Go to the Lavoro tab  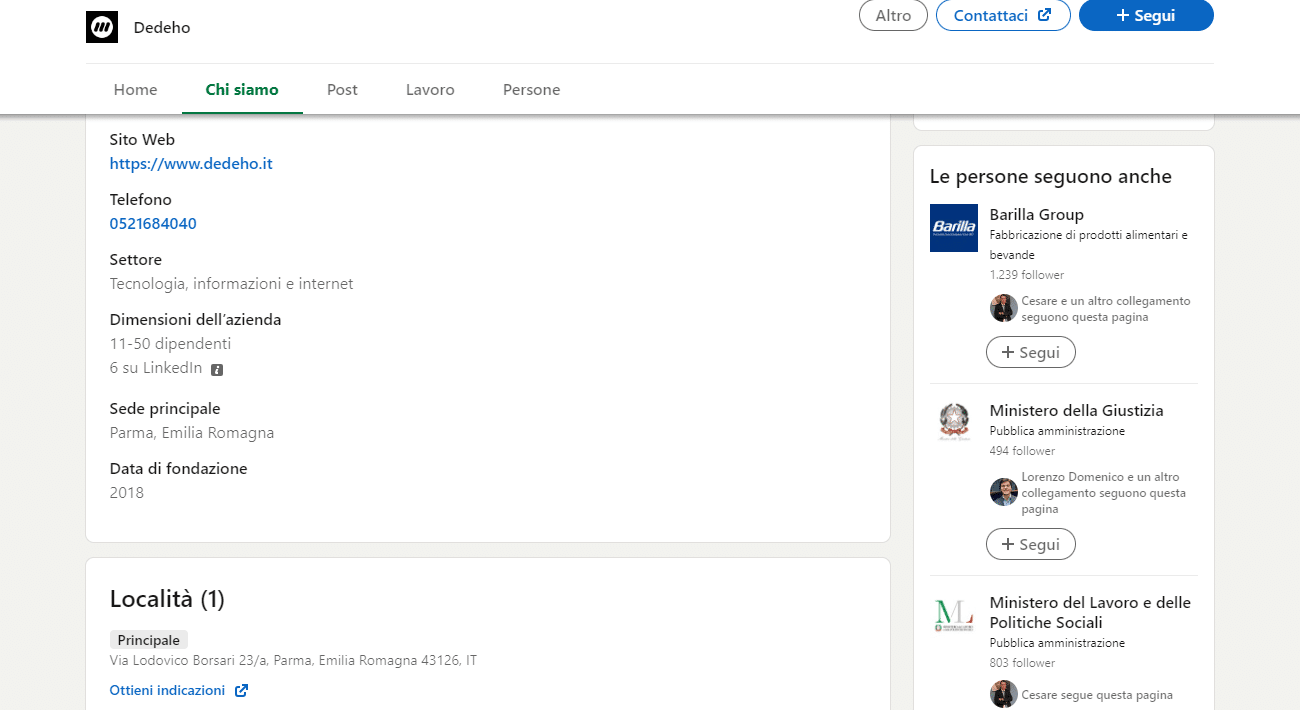click(430, 90)
